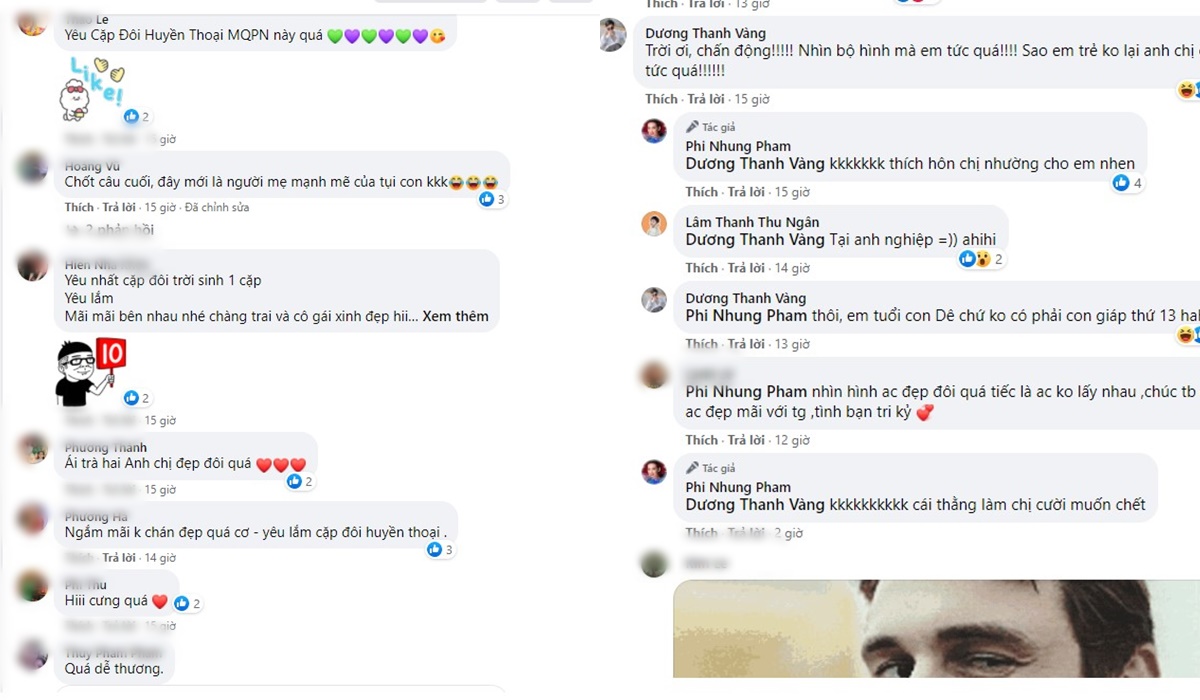Click '15 giờ' timestamp under Dương Thanh Vàng's top comment

752,99
